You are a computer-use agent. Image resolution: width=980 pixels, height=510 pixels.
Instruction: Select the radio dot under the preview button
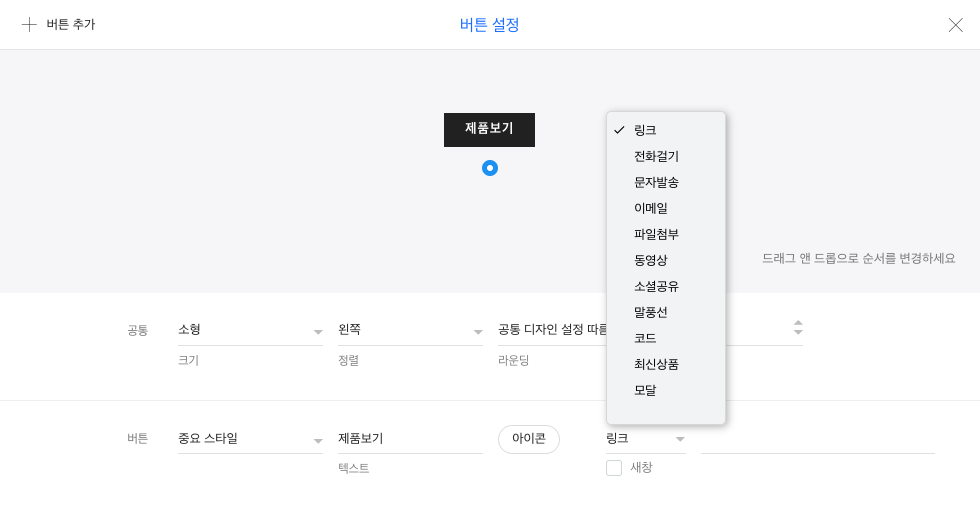[x=489, y=168]
